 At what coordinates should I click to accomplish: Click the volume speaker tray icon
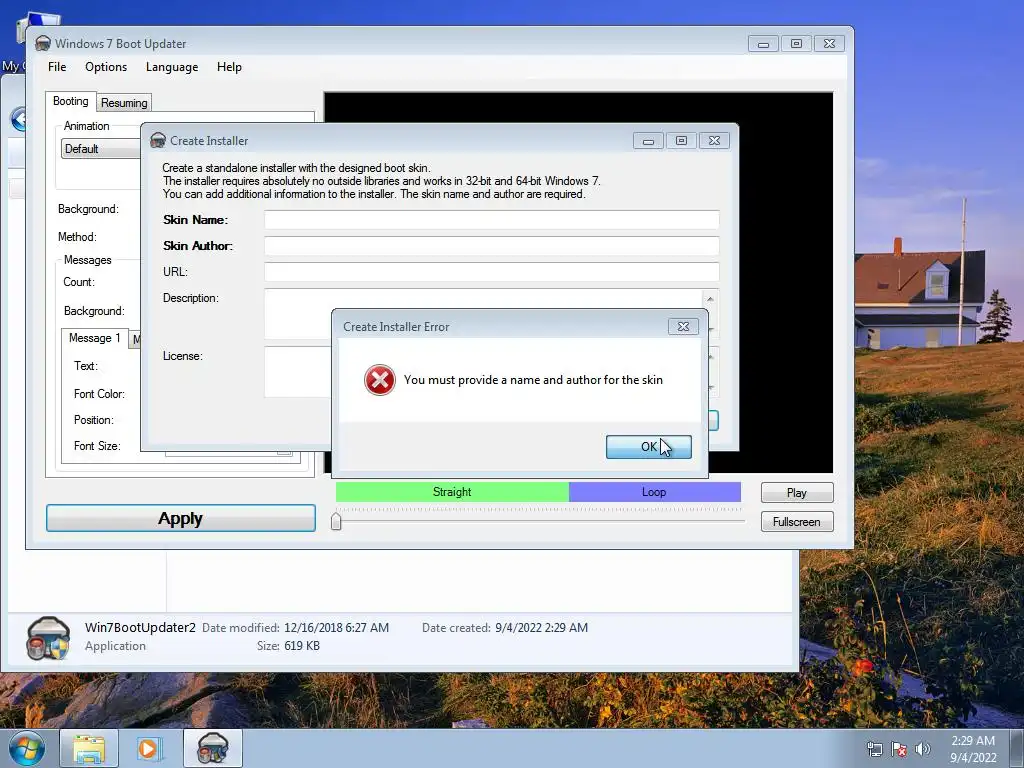pyautogui.click(x=923, y=749)
